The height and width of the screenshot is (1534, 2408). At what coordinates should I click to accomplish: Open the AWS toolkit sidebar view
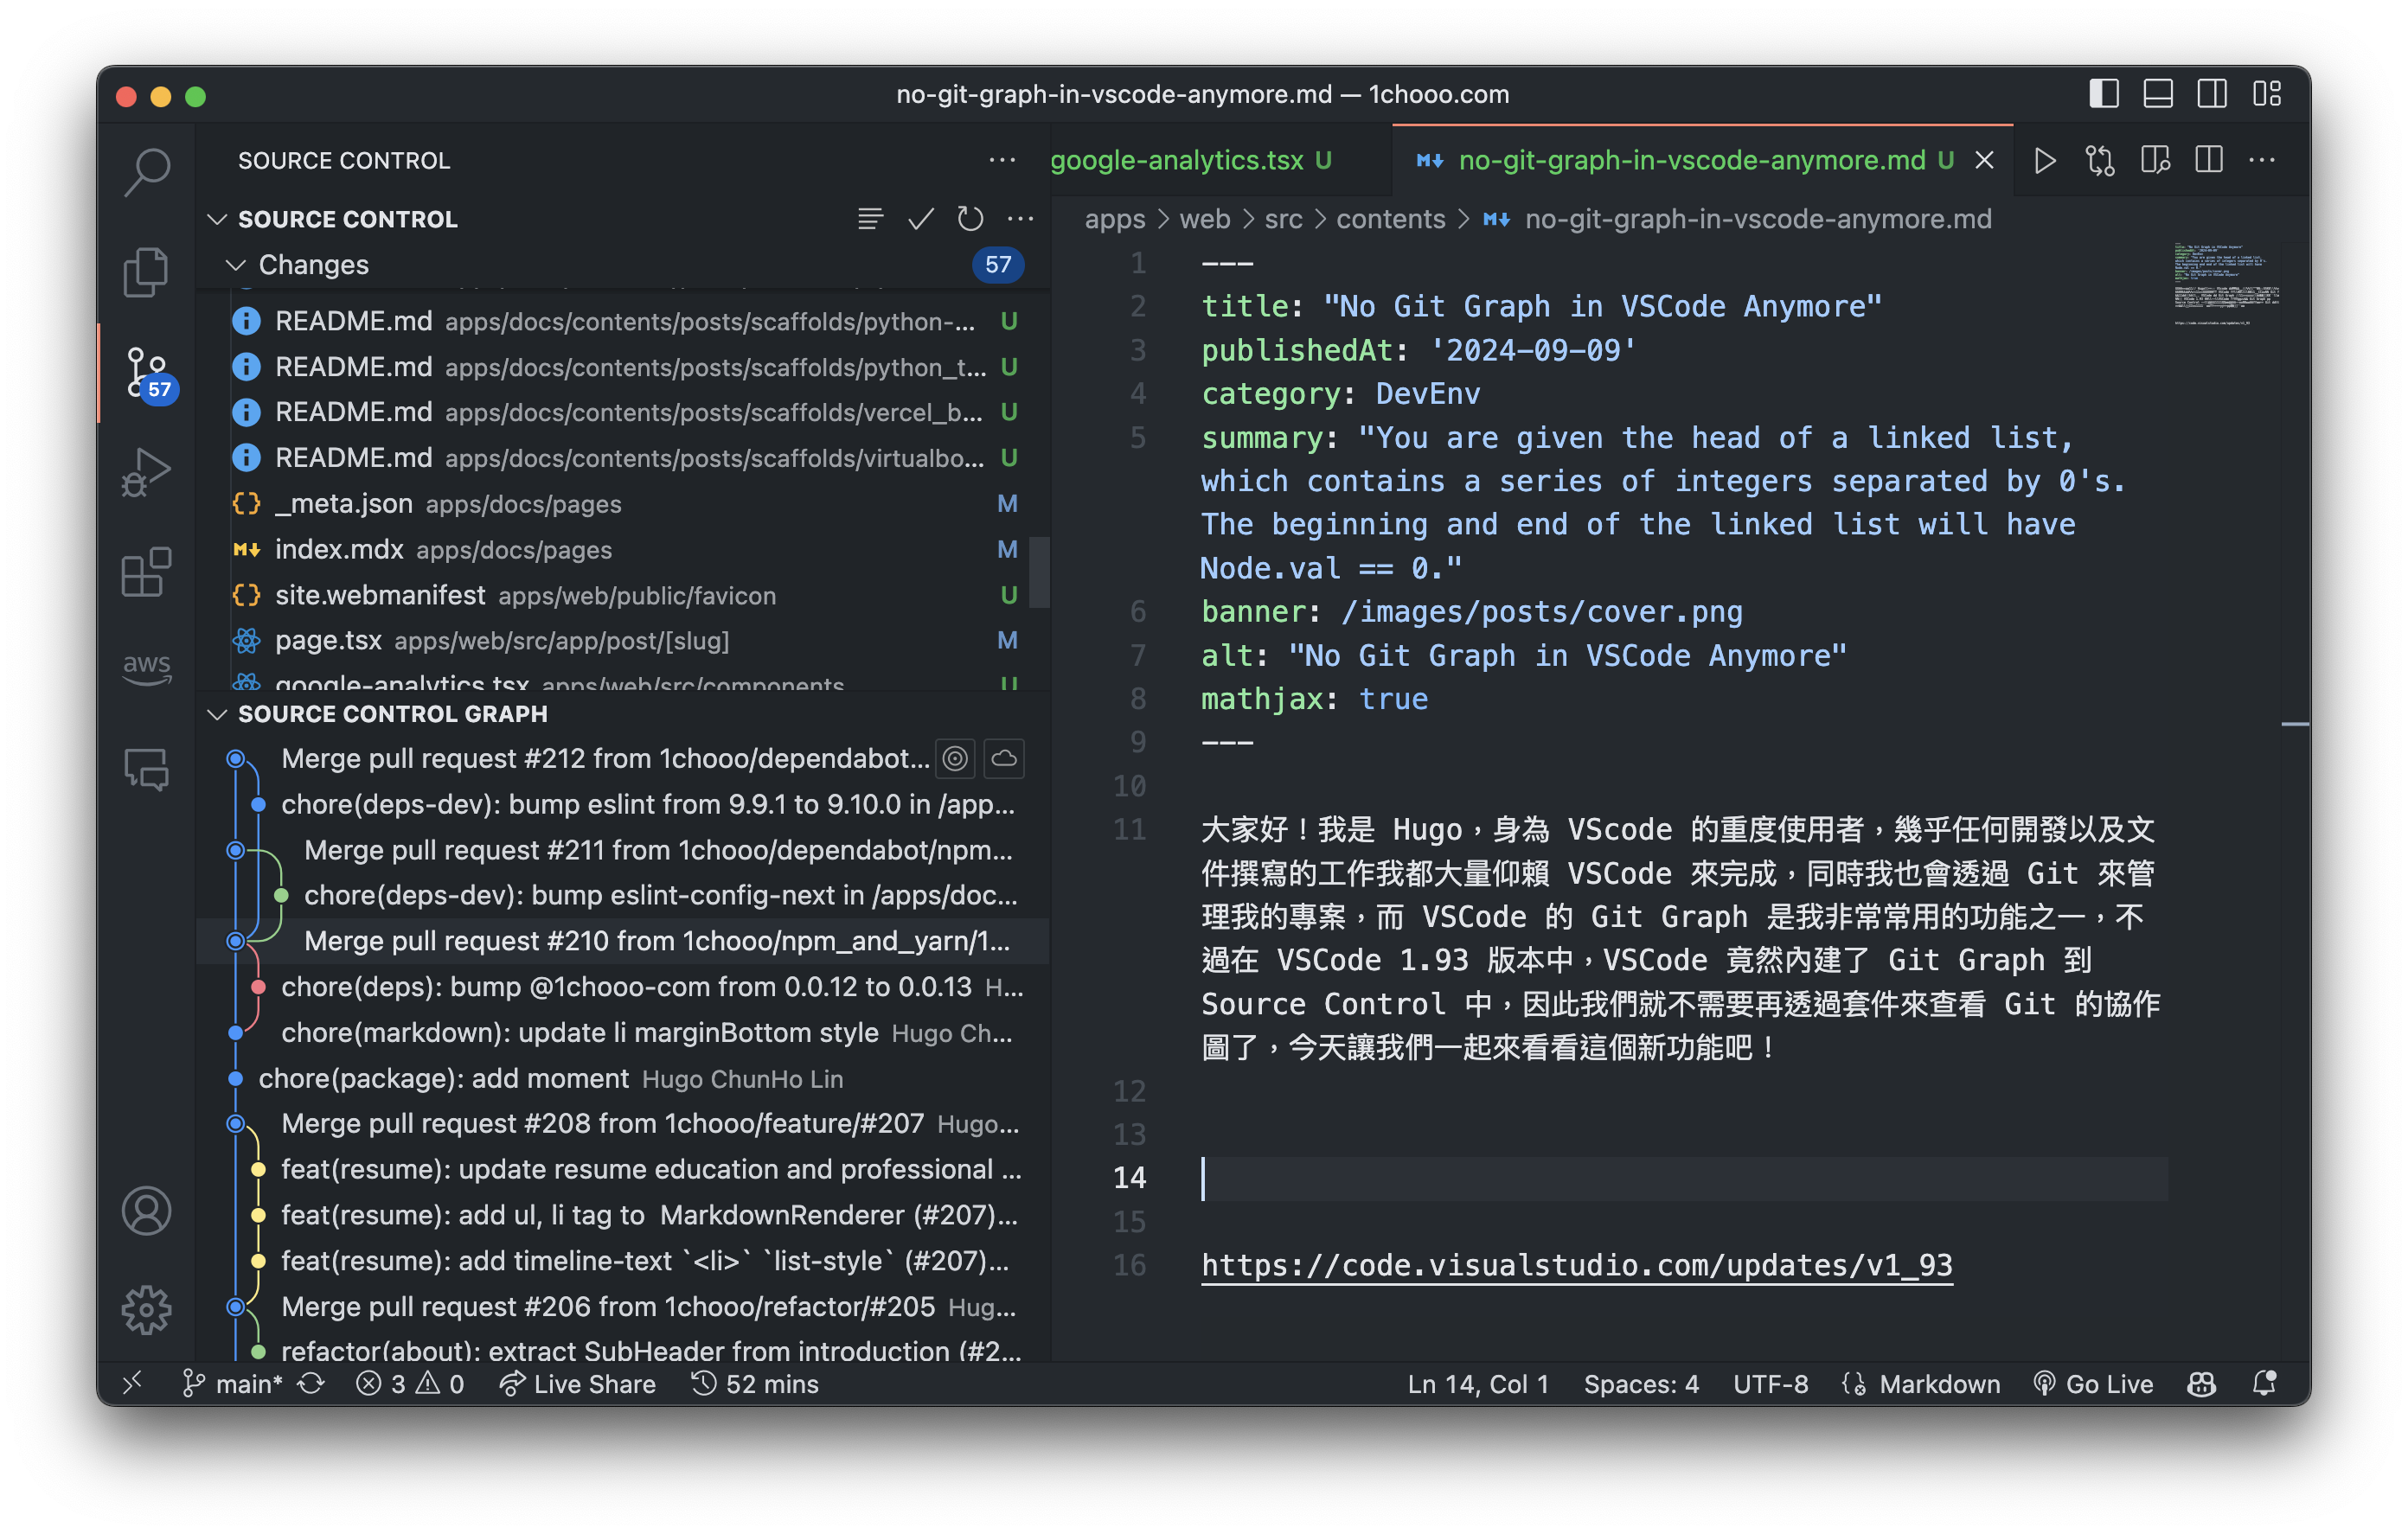click(147, 668)
